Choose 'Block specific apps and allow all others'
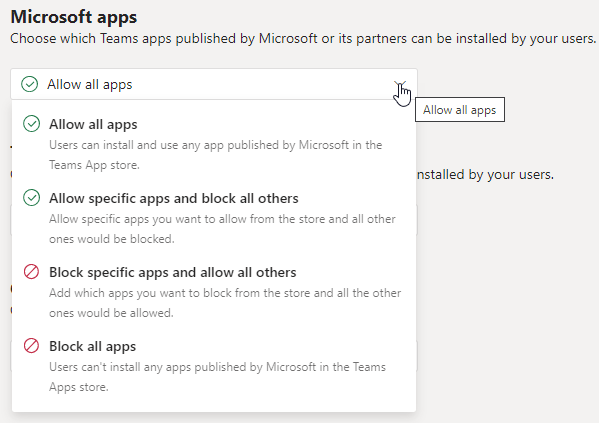Image resolution: width=599 pixels, height=423 pixels. [x=214, y=291]
